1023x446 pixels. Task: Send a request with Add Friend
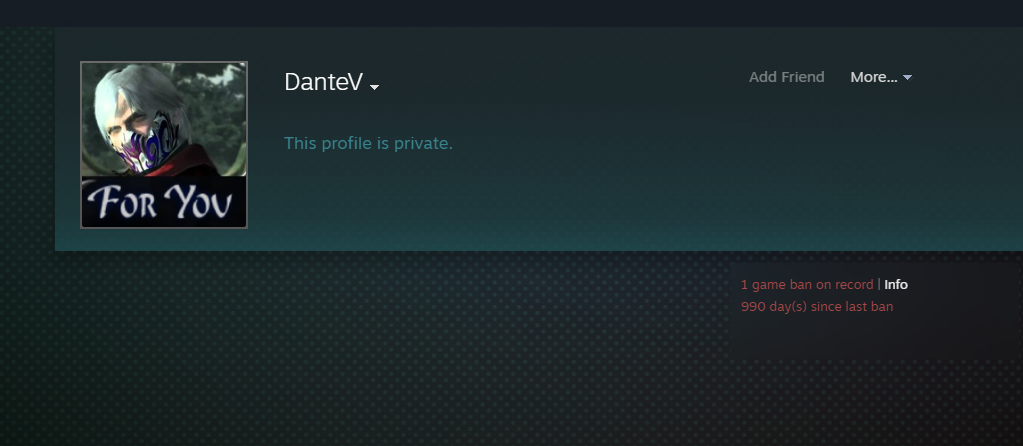click(x=786, y=77)
